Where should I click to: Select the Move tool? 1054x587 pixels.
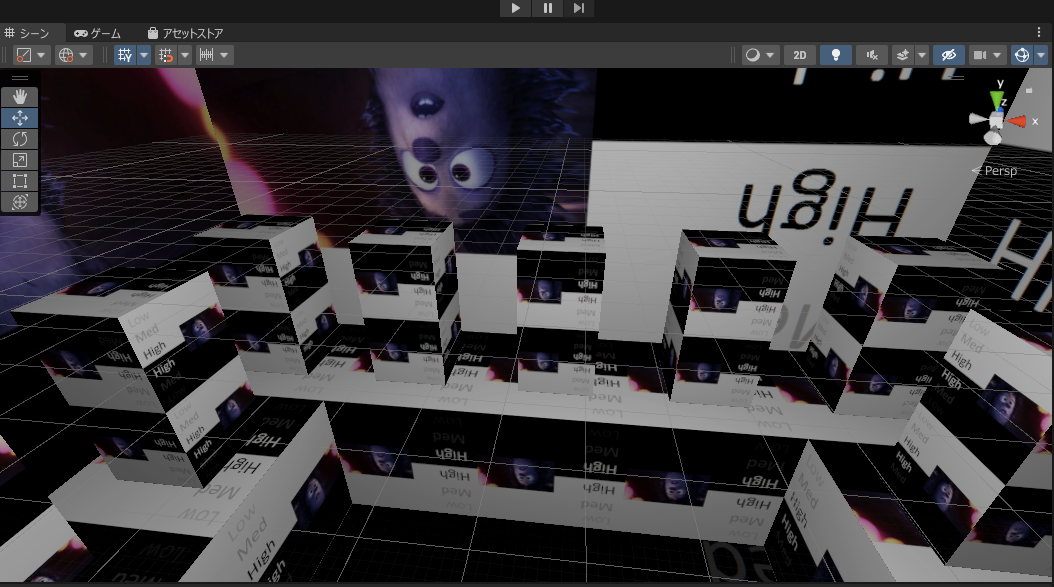(x=19, y=118)
